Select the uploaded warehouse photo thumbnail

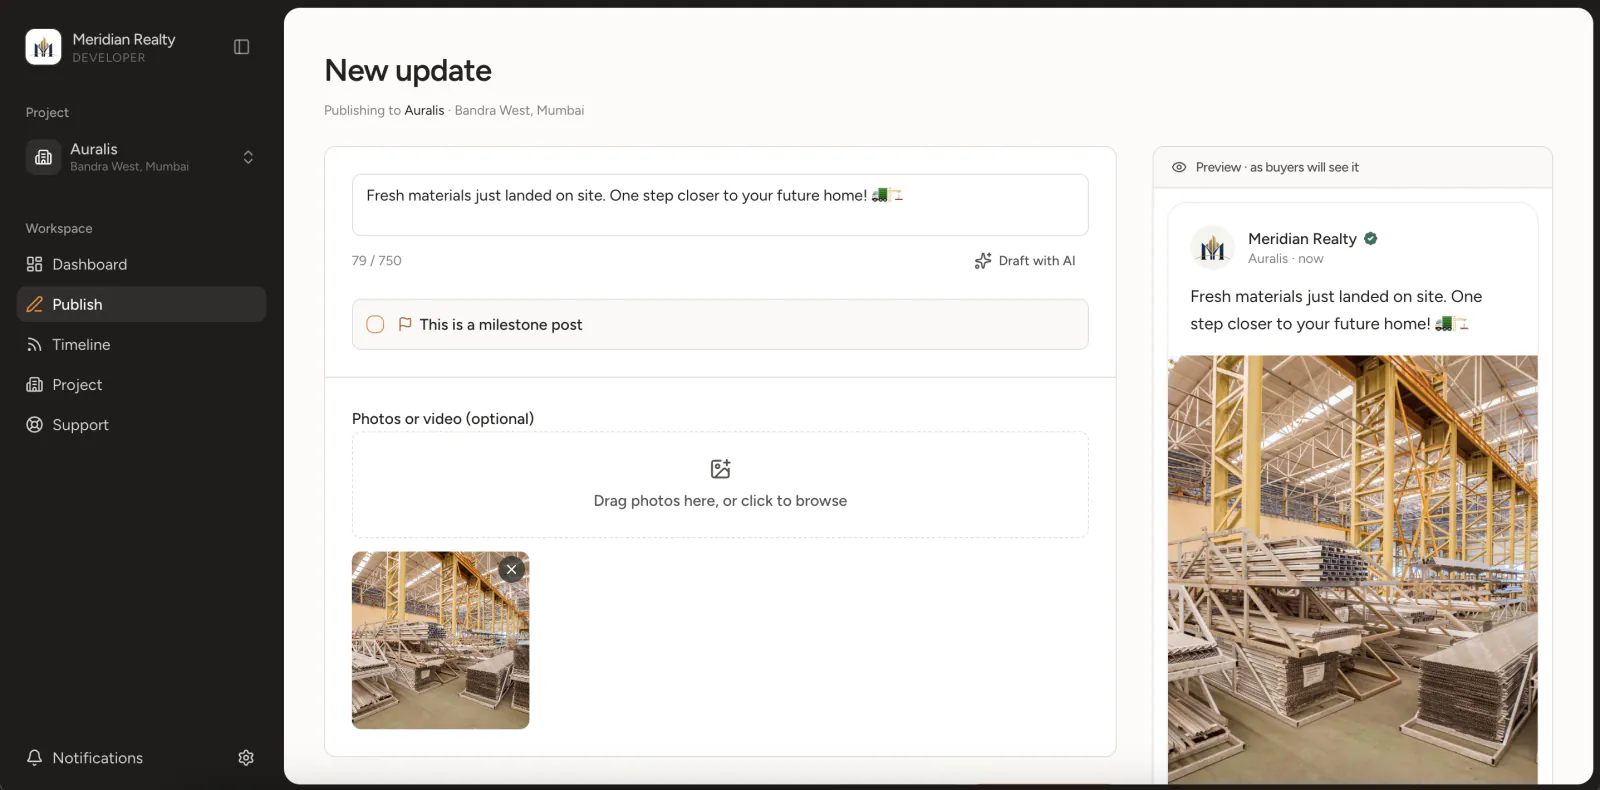click(440, 640)
